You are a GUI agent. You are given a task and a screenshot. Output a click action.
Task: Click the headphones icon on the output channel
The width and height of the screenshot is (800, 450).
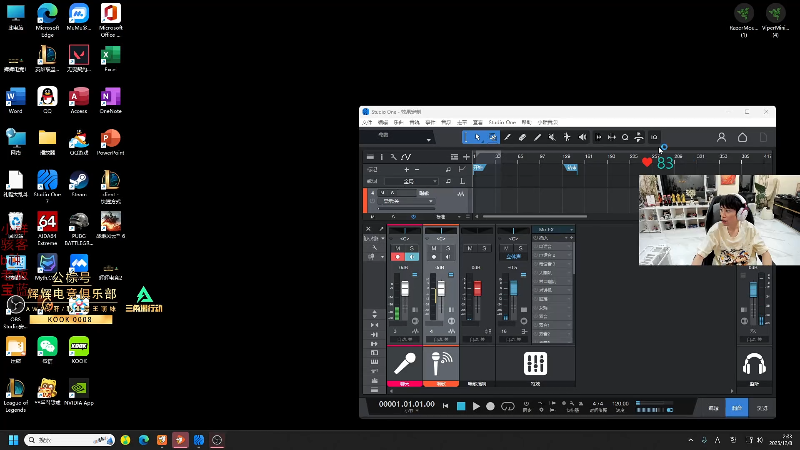pos(754,364)
